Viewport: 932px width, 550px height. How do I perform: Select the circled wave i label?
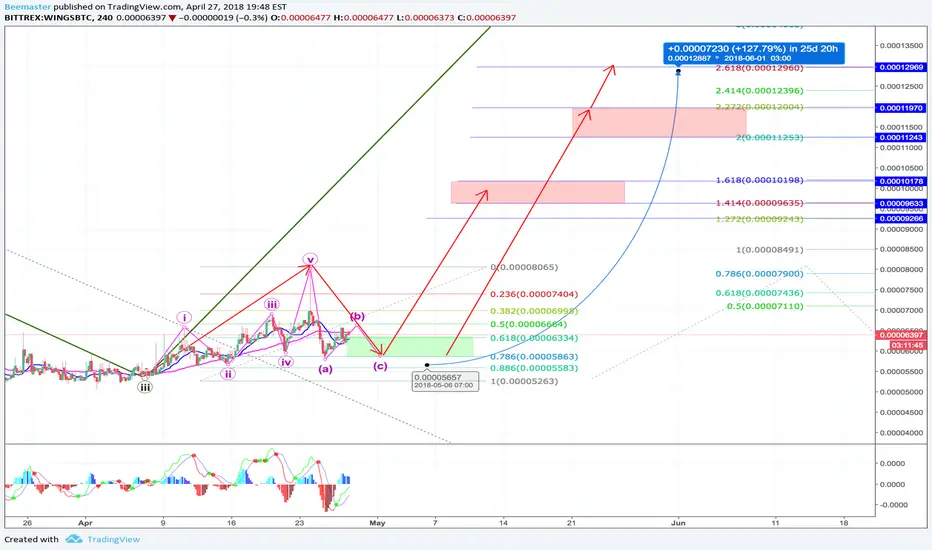coord(184,318)
